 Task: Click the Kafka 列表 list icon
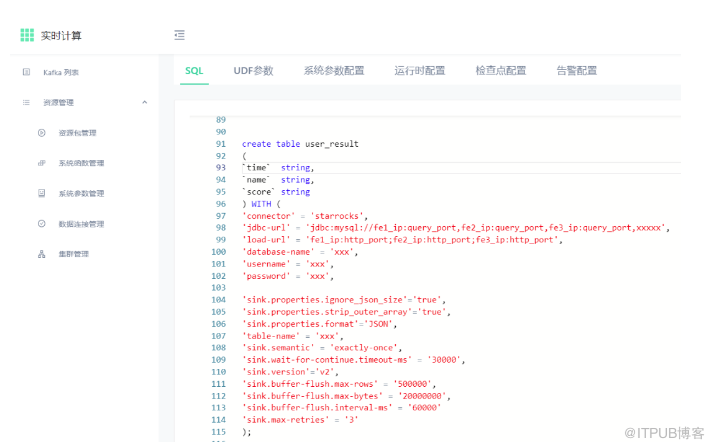click(x=26, y=72)
